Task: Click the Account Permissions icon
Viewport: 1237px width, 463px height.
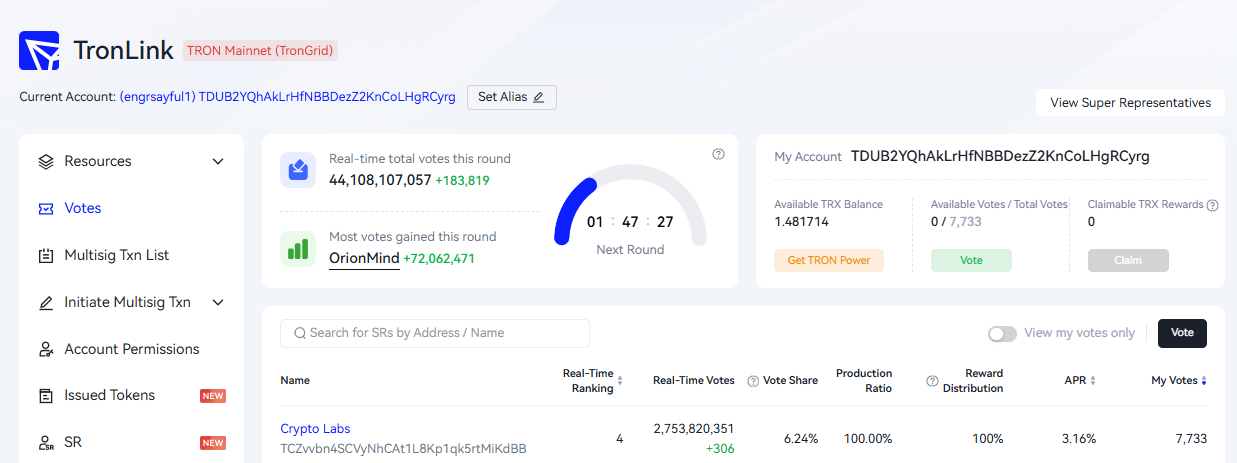Action: point(46,349)
